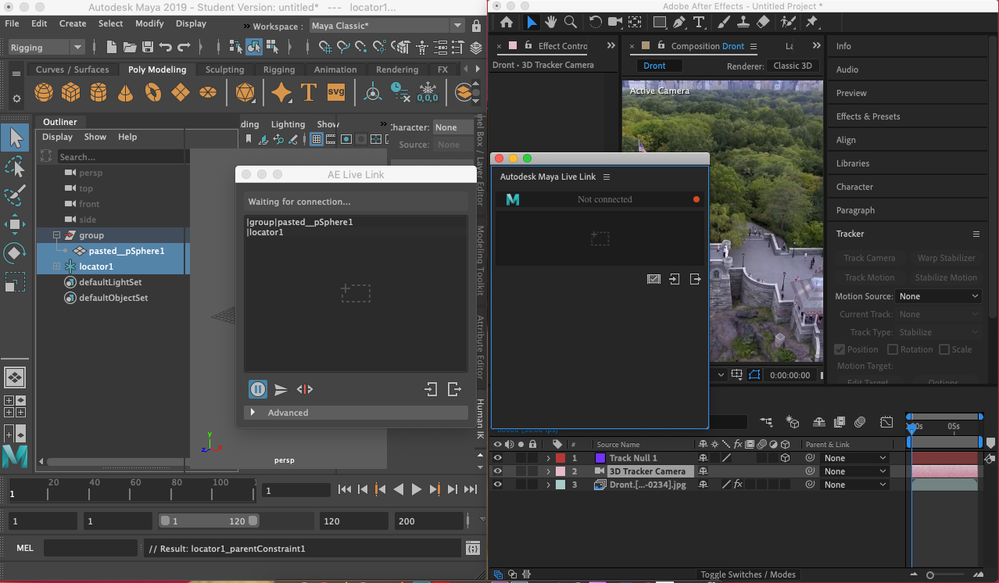Click the Maya save scene icon
999x583 pixels.
coord(148,47)
